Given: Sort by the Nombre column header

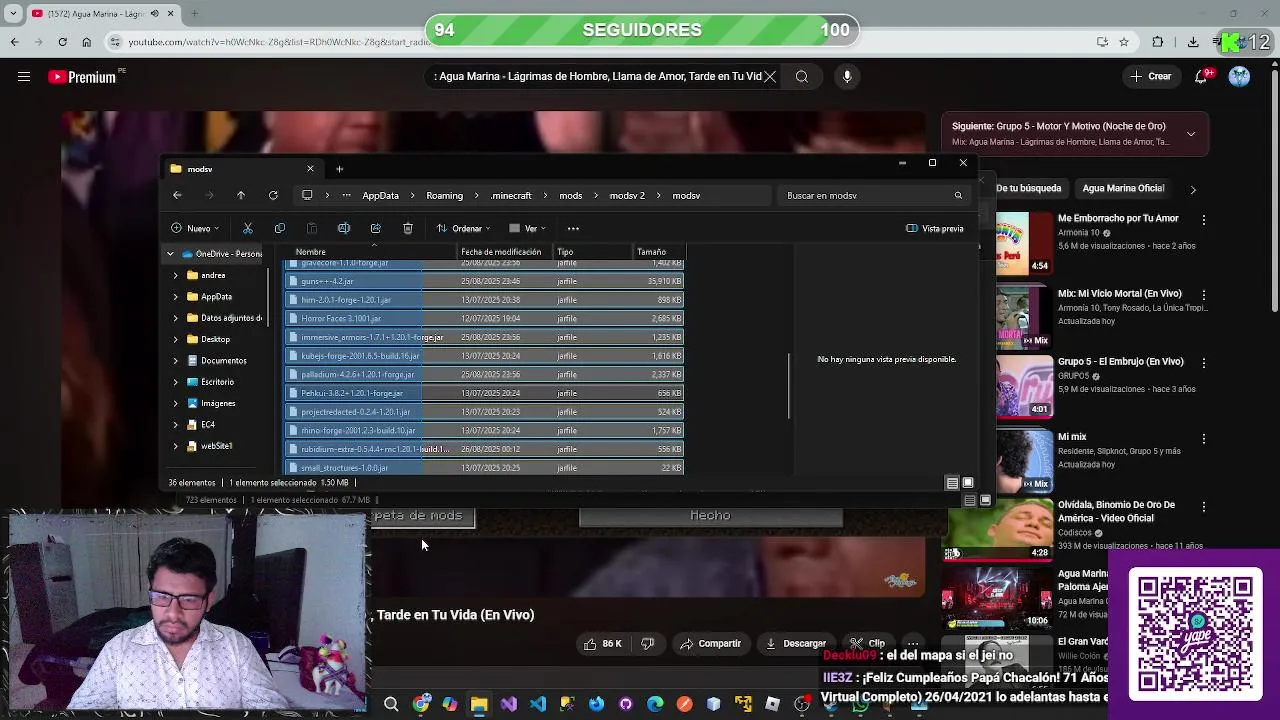Looking at the screenshot, I should point(372,252).
